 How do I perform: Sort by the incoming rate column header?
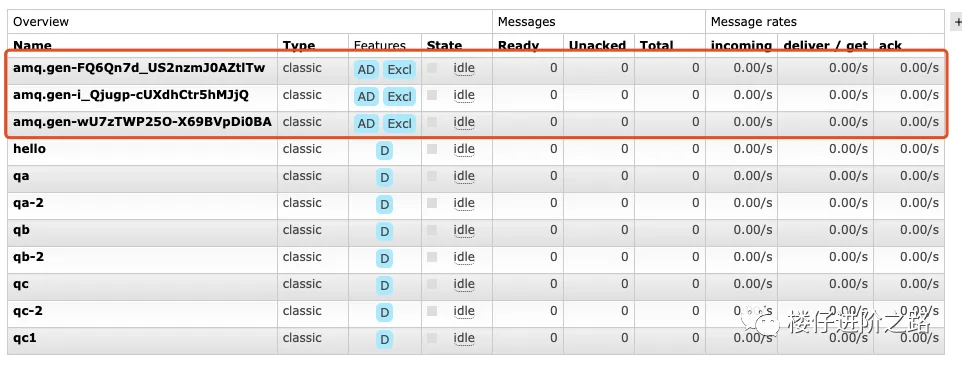click(741, 46)
